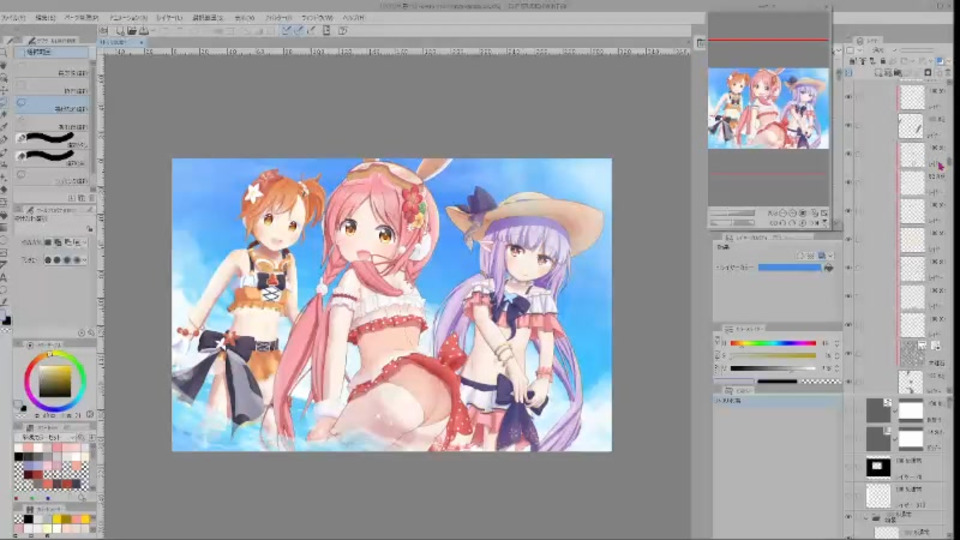
Task: Open the ファイル menu
Action: pos(12,18)
